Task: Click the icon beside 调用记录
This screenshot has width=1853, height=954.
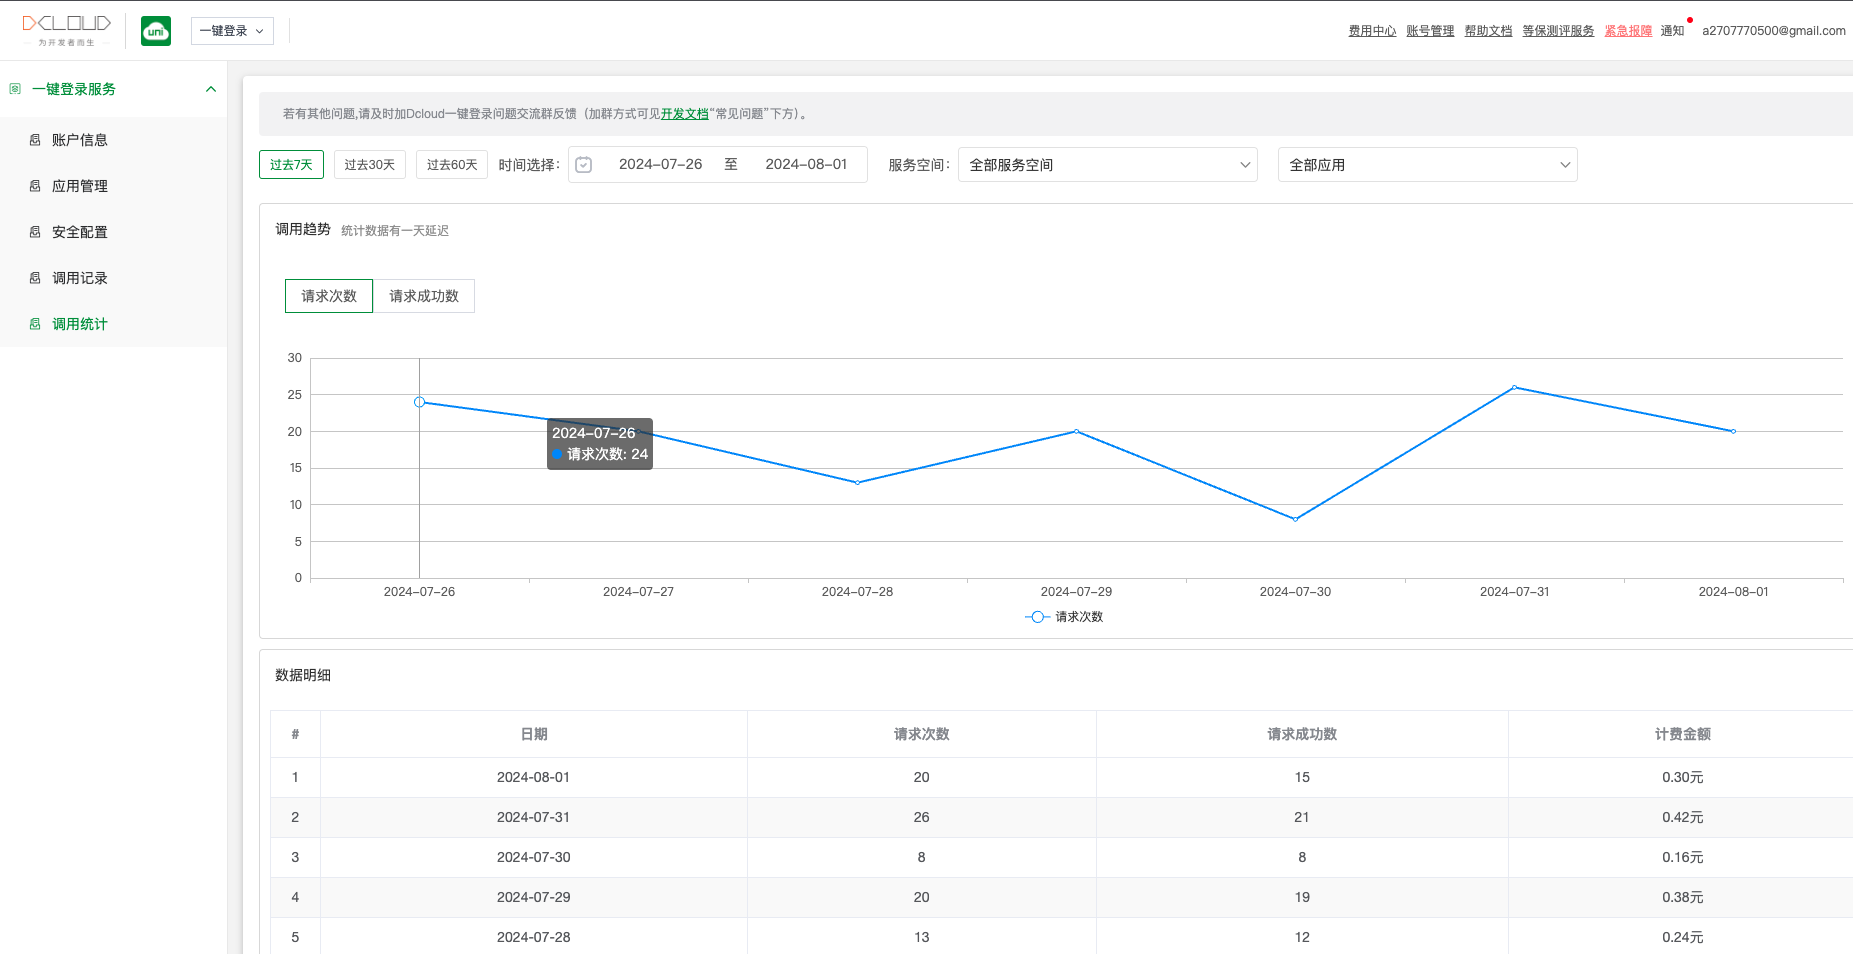Action: [x=35, y=278]
